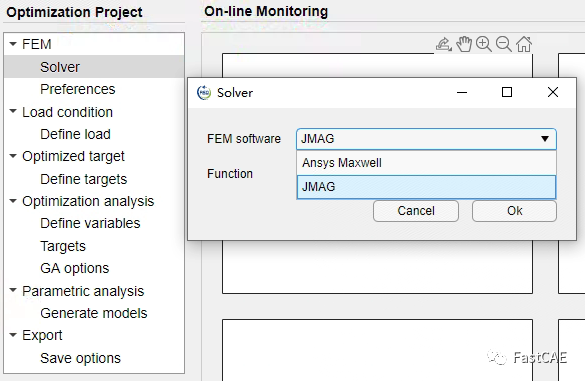Activate the zoom in magnifier tool
This screenshot has width=585, height=381.
click(484, 44)
